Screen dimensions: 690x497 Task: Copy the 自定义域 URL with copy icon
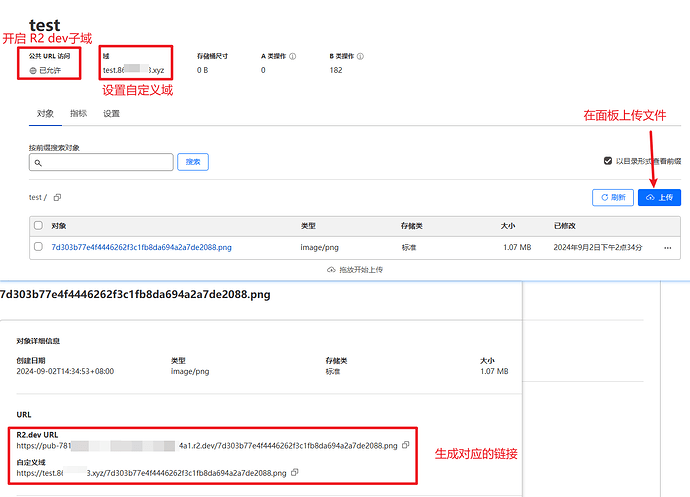tap(295, 472)
